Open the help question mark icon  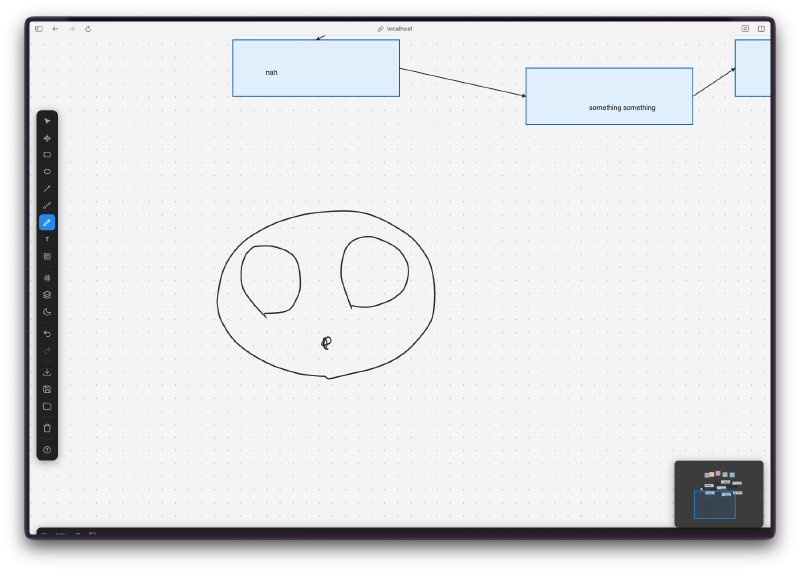click(x=47, y=450)
